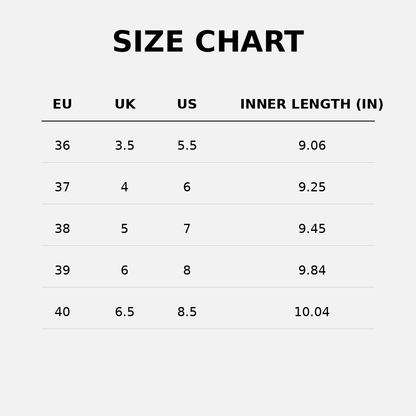Click the SIZE CHART title
416x416 pixels.
208,41
